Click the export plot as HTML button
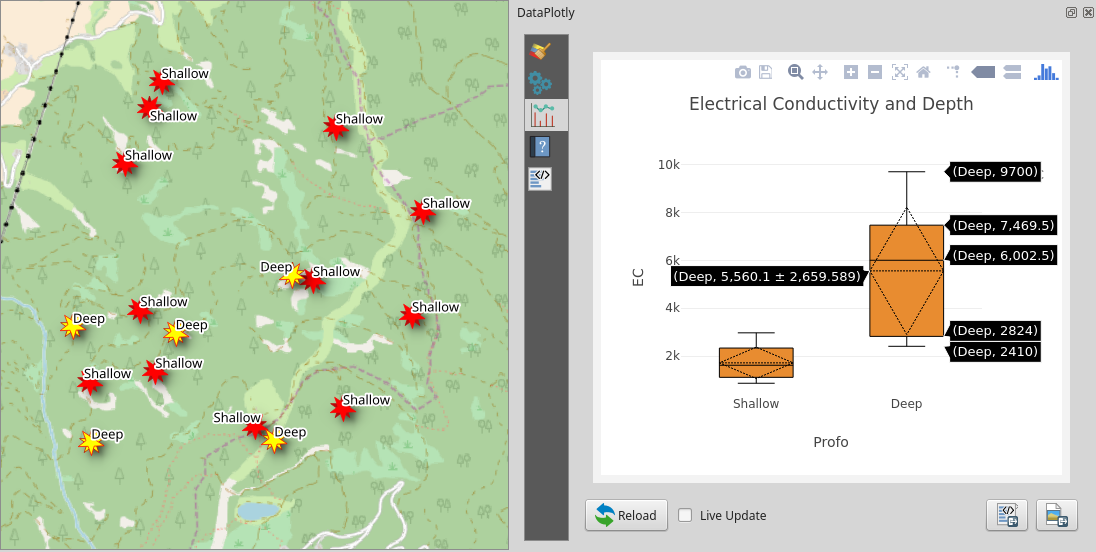 pos(1006,516)
